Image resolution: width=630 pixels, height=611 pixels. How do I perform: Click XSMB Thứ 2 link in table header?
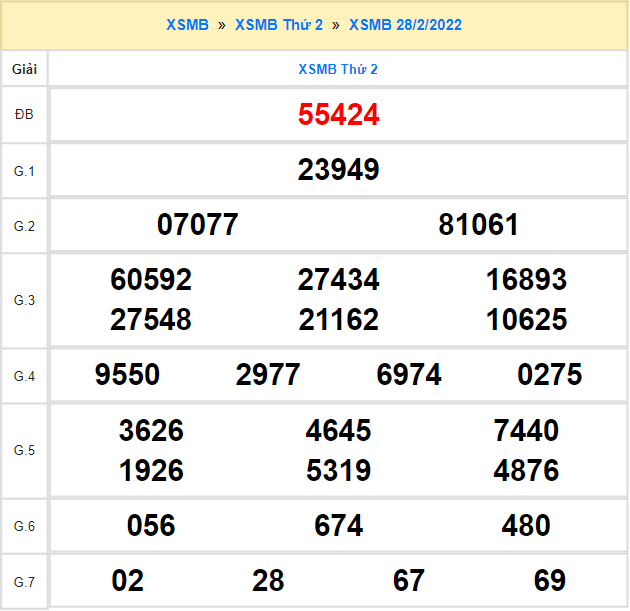[x=338, y=69]
